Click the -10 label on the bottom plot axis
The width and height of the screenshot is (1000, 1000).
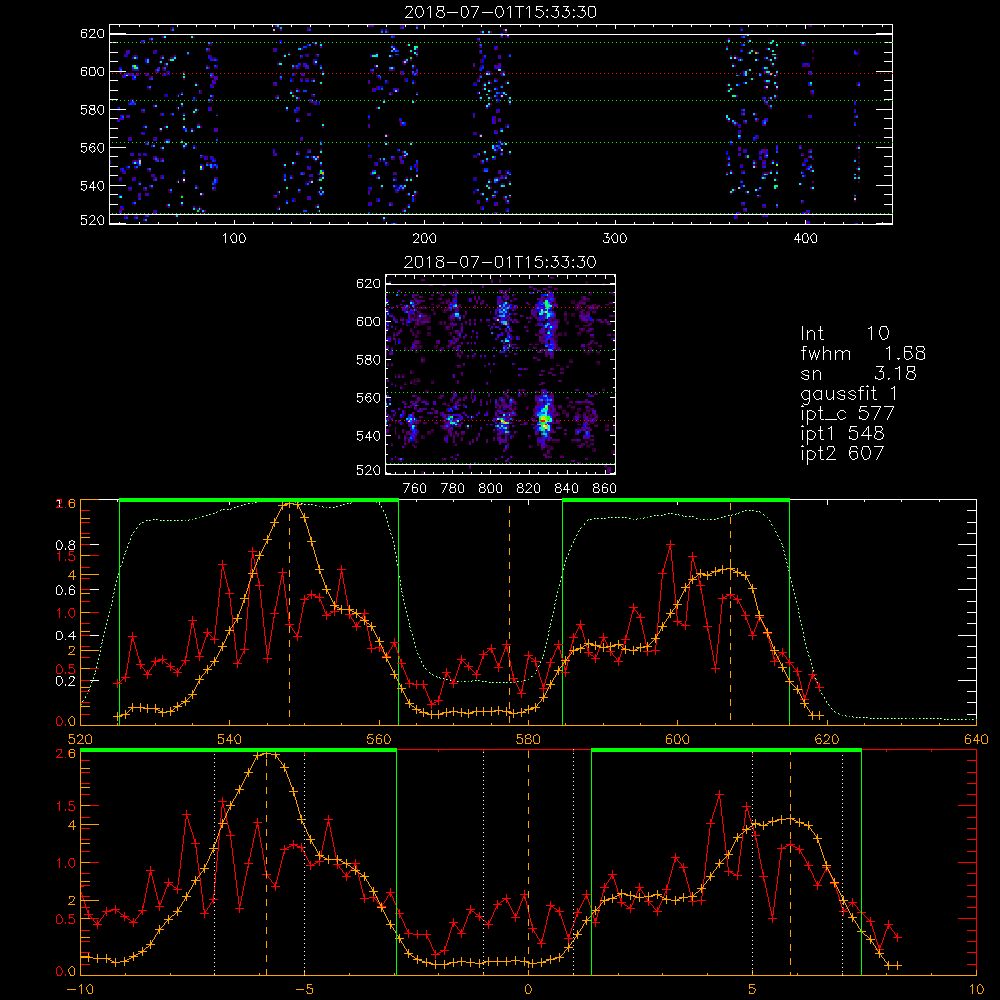pos(80,990)
